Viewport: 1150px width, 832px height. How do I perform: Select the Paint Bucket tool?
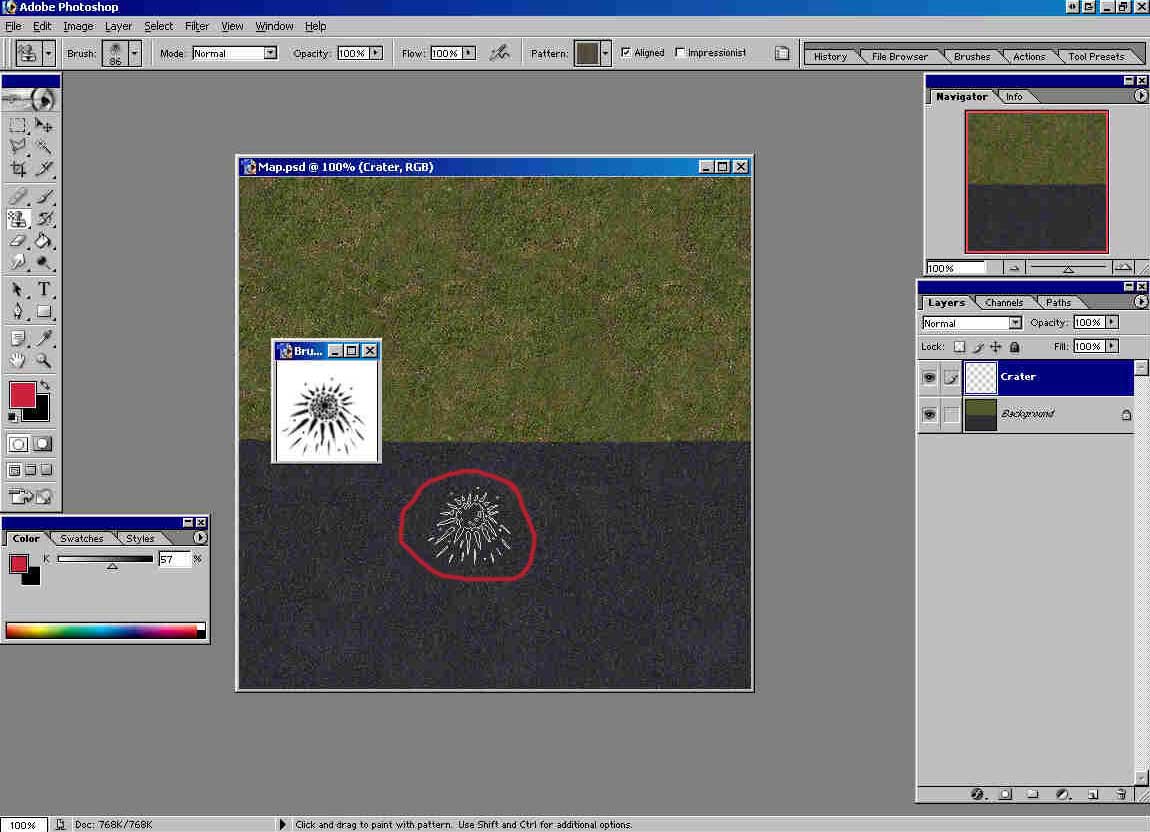pyautogui.click(x=44, y=241)
